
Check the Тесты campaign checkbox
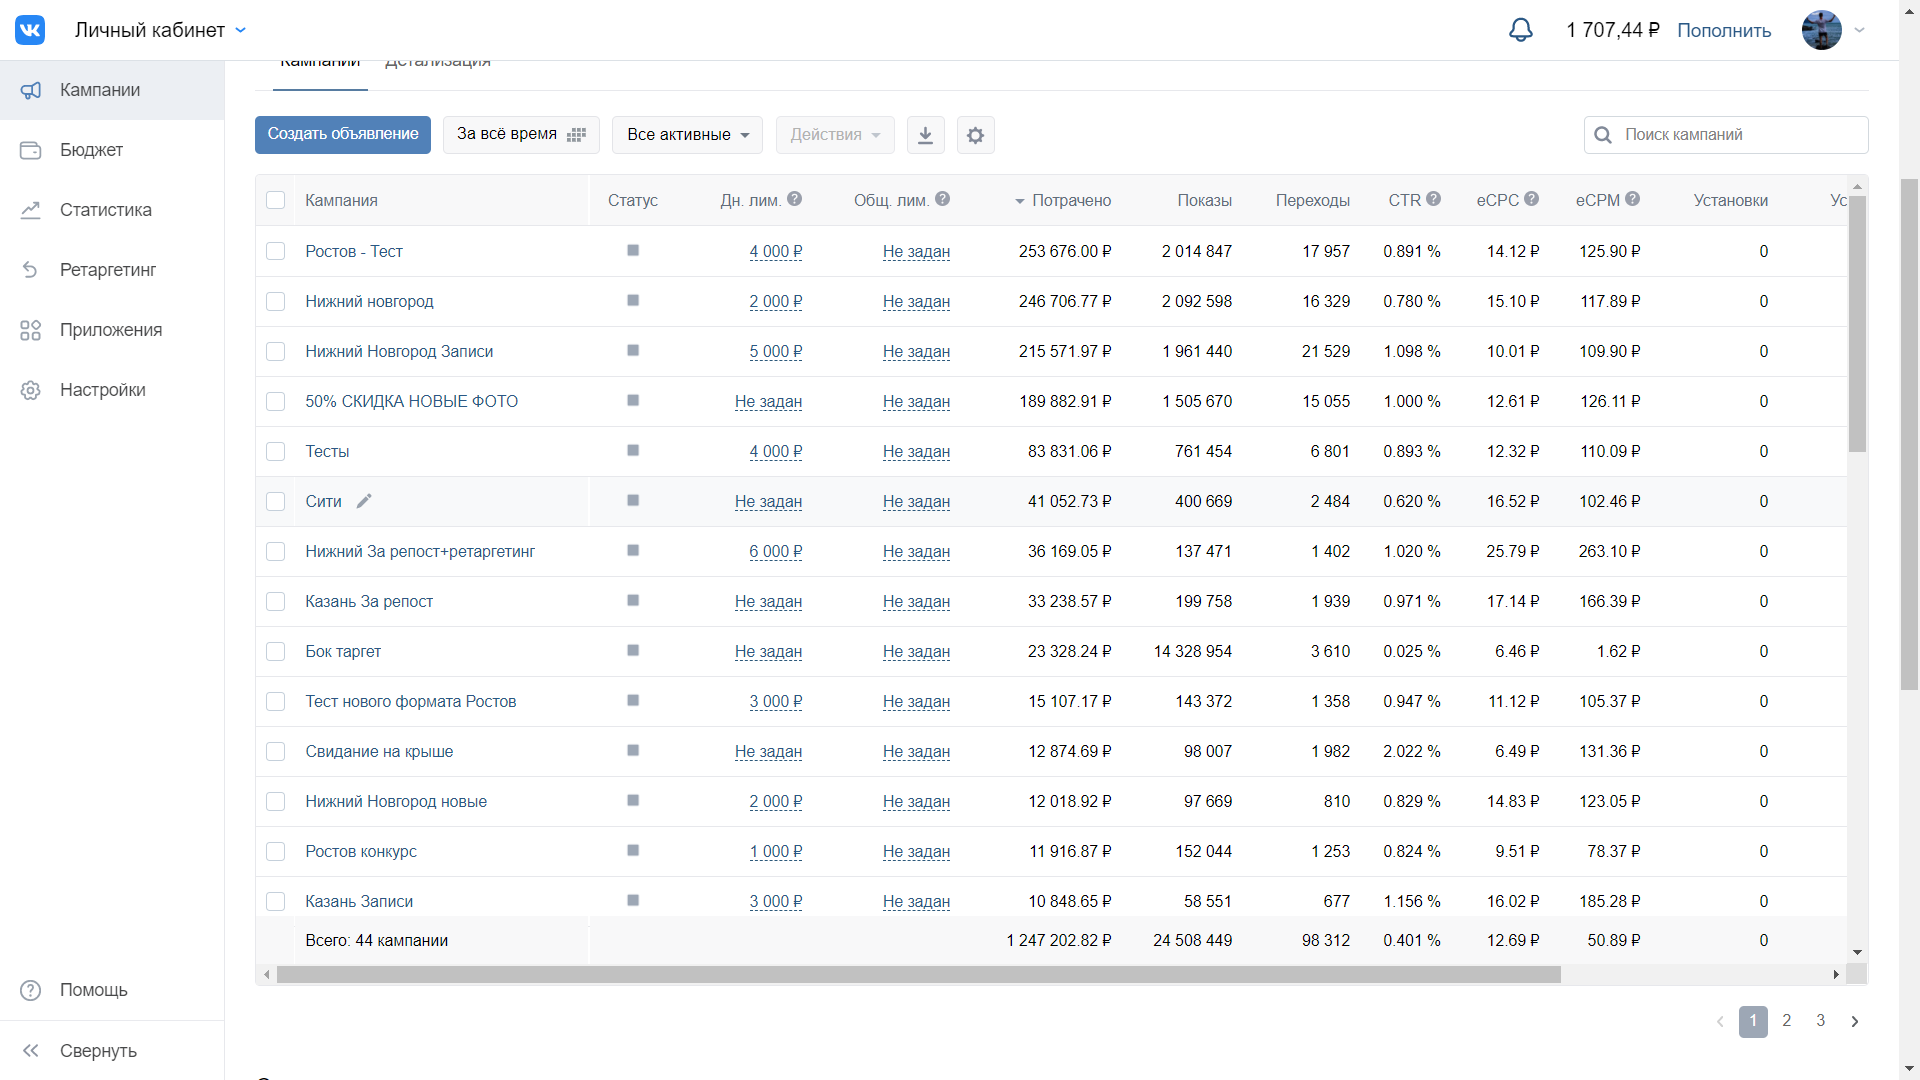tap(276, 451)
